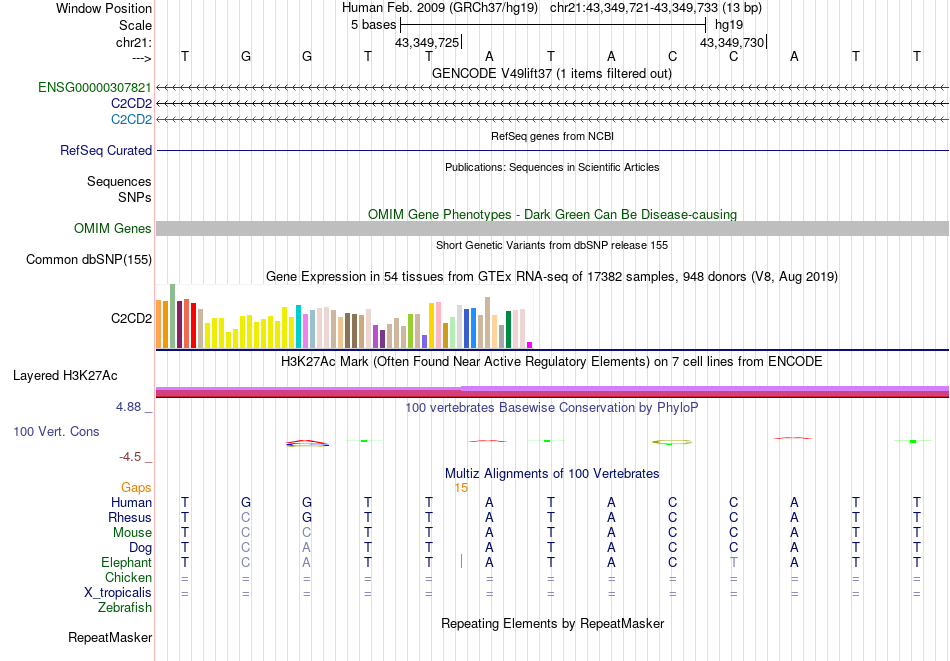Click the Scale label
The width and height of the screenshot is (950, 661).
136,25
